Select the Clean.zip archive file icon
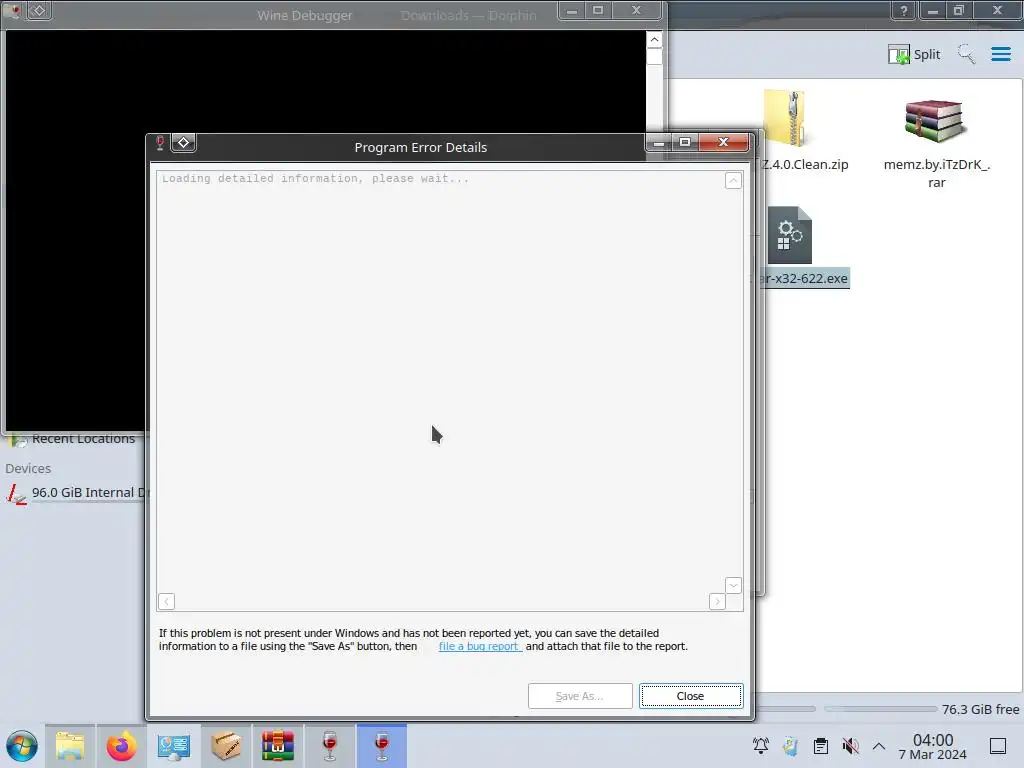 tap(784, 118)
